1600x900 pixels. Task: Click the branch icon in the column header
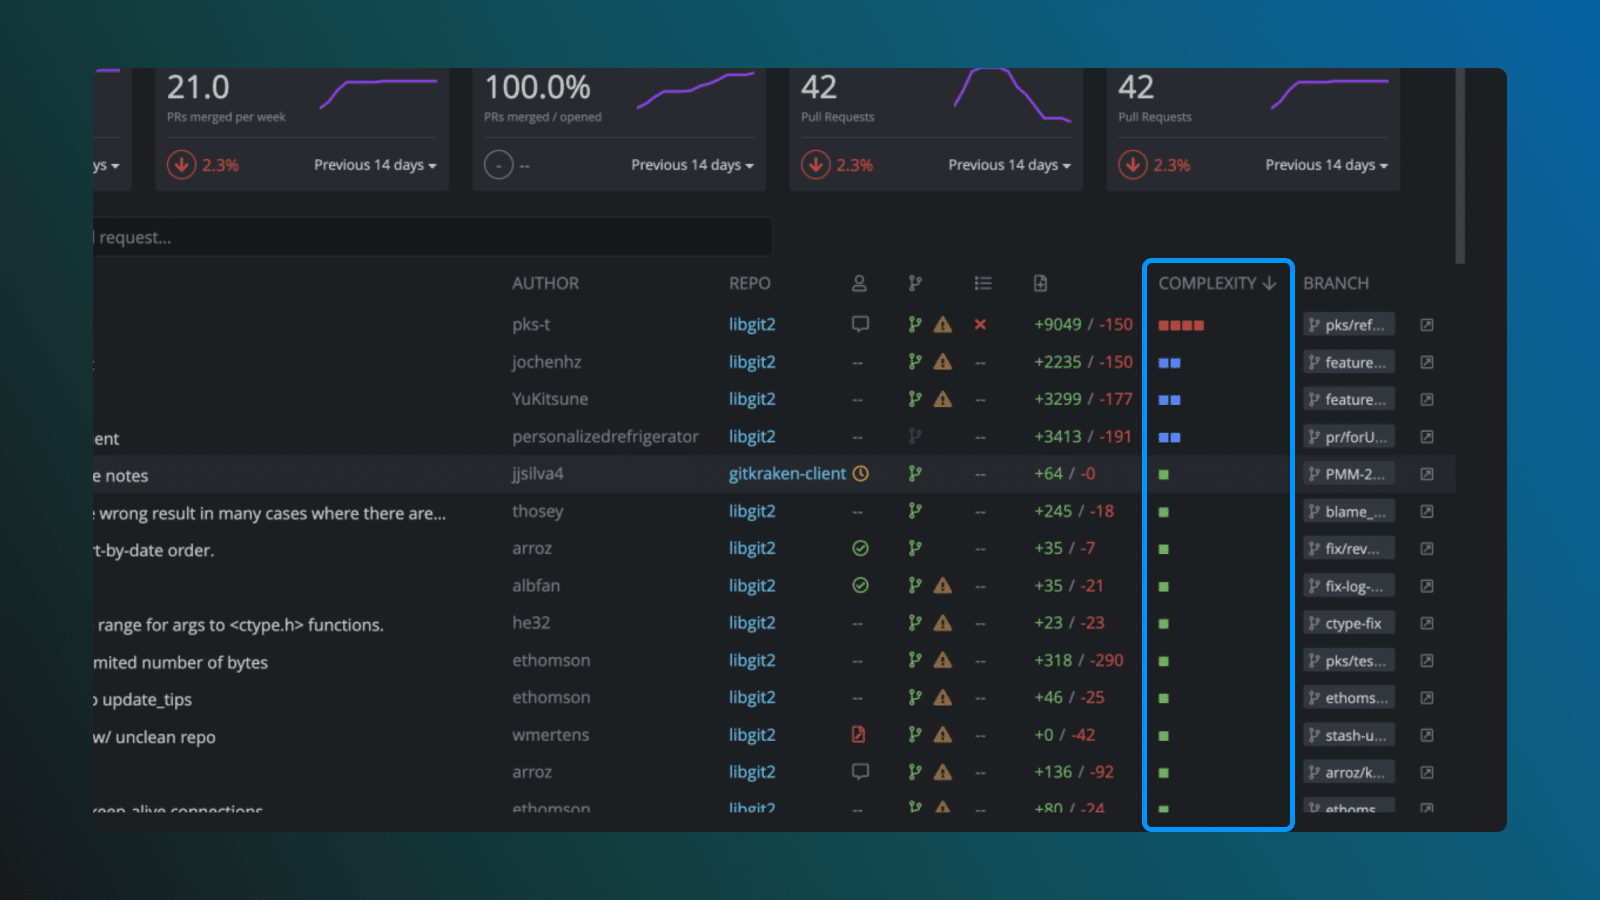click(915, 283)
